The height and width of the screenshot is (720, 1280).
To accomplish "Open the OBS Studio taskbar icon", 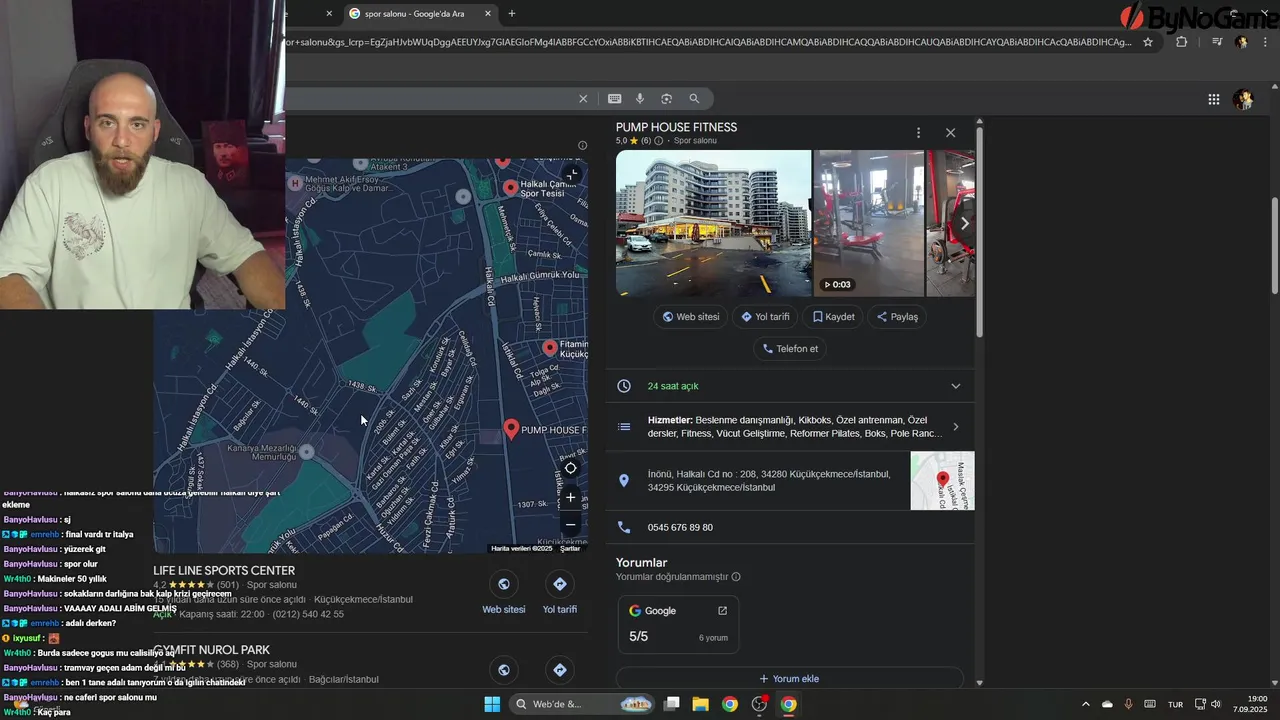I will coord(759,704).
